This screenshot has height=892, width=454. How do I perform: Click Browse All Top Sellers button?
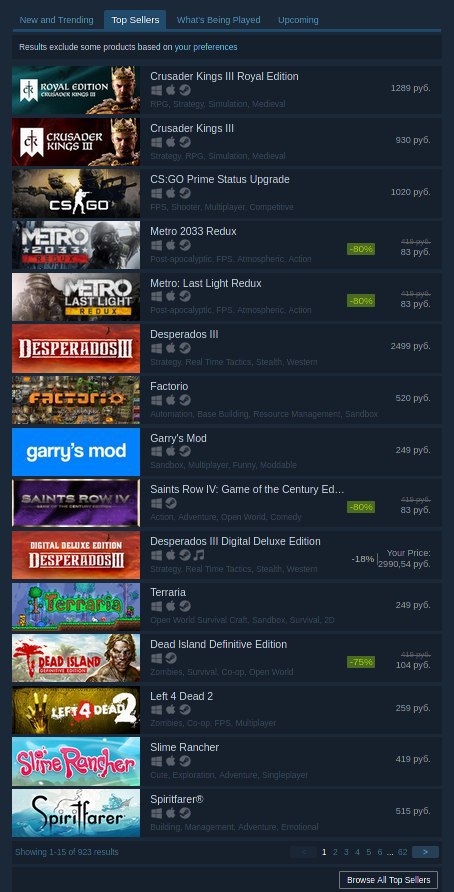389,879
